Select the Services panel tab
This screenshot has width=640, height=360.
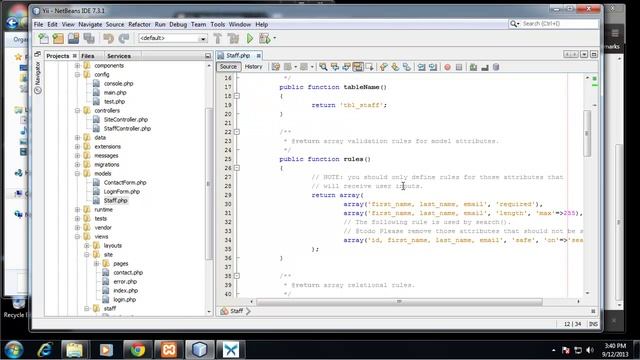pos(119,56)
